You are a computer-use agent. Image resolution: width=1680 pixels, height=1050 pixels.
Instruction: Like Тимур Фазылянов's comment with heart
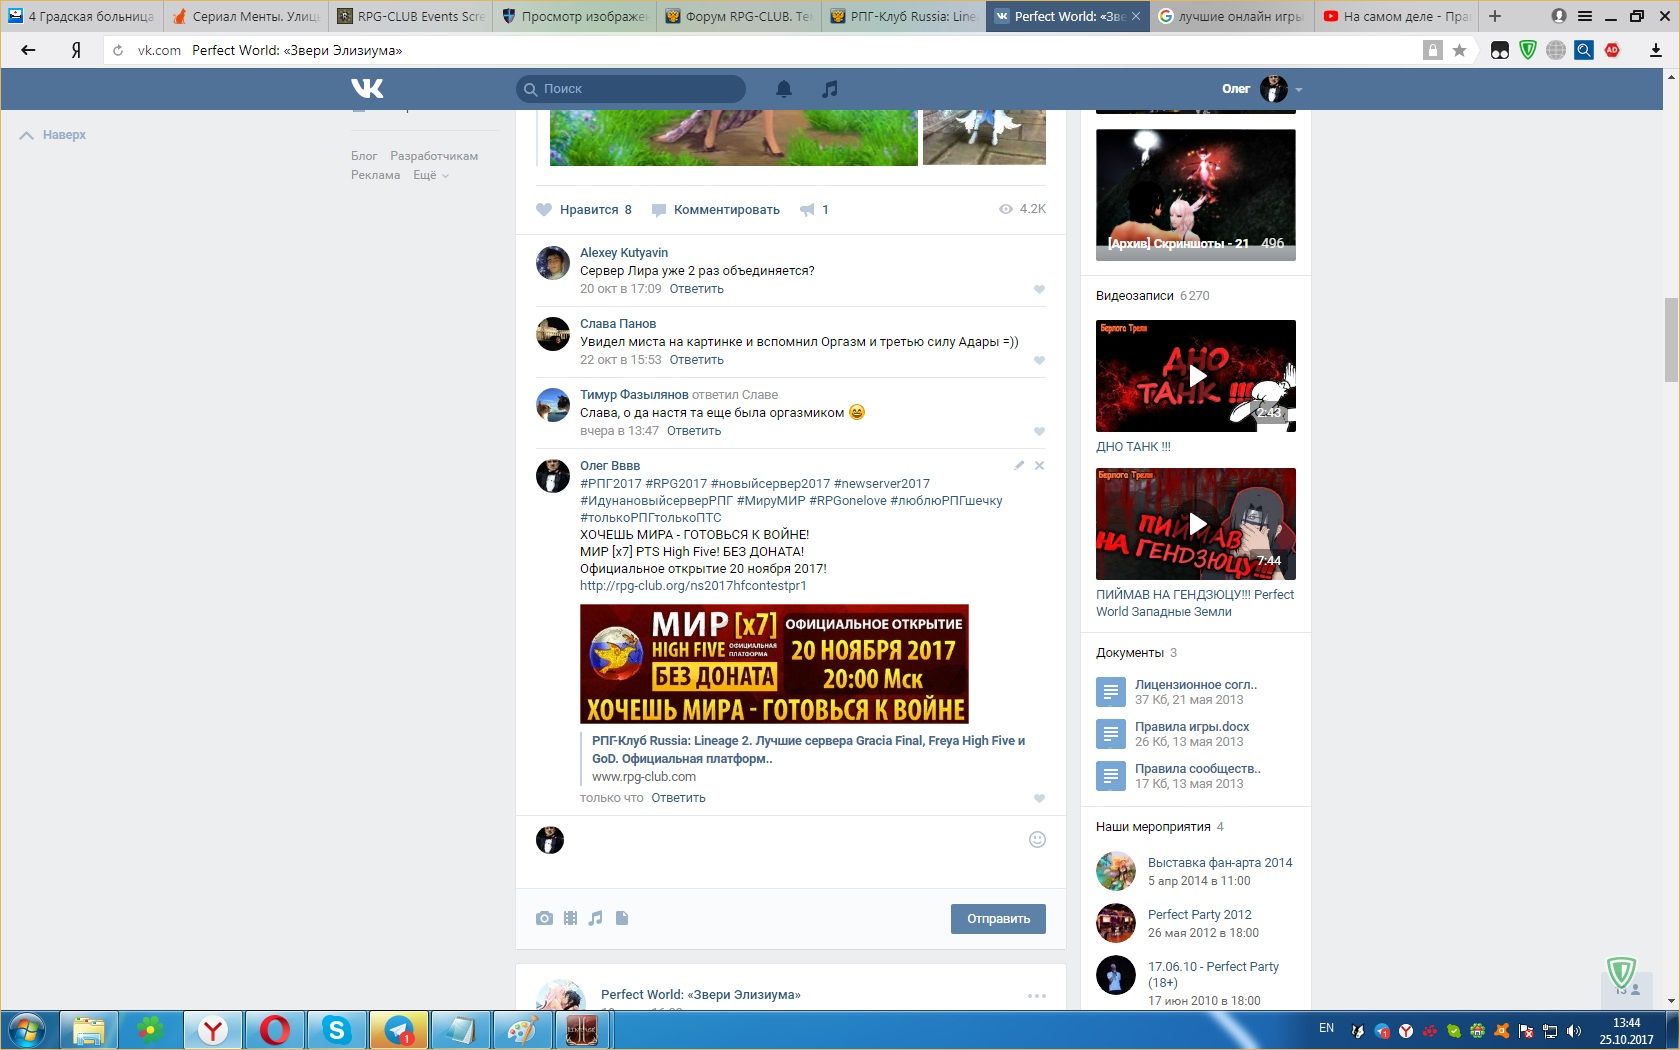point(1039,432)
